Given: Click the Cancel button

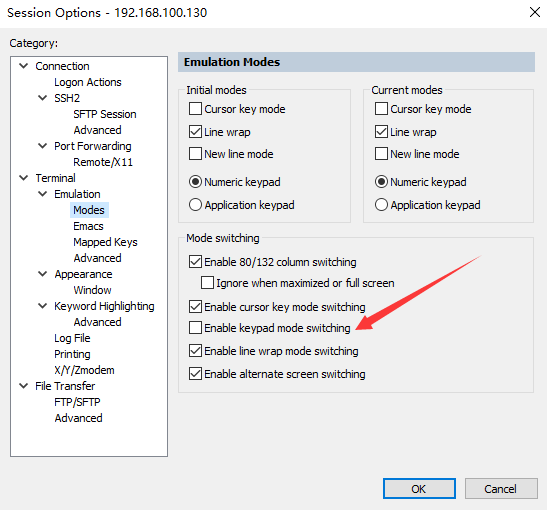Looking at the screenshot, I should [x=501, y=489].
